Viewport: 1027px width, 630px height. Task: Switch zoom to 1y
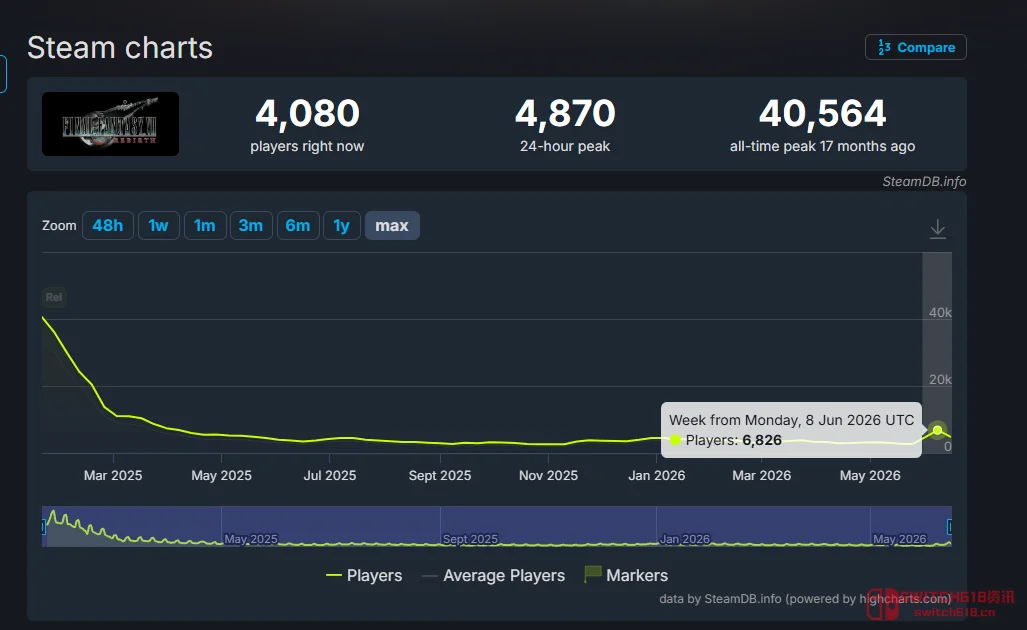click(341, 225)
